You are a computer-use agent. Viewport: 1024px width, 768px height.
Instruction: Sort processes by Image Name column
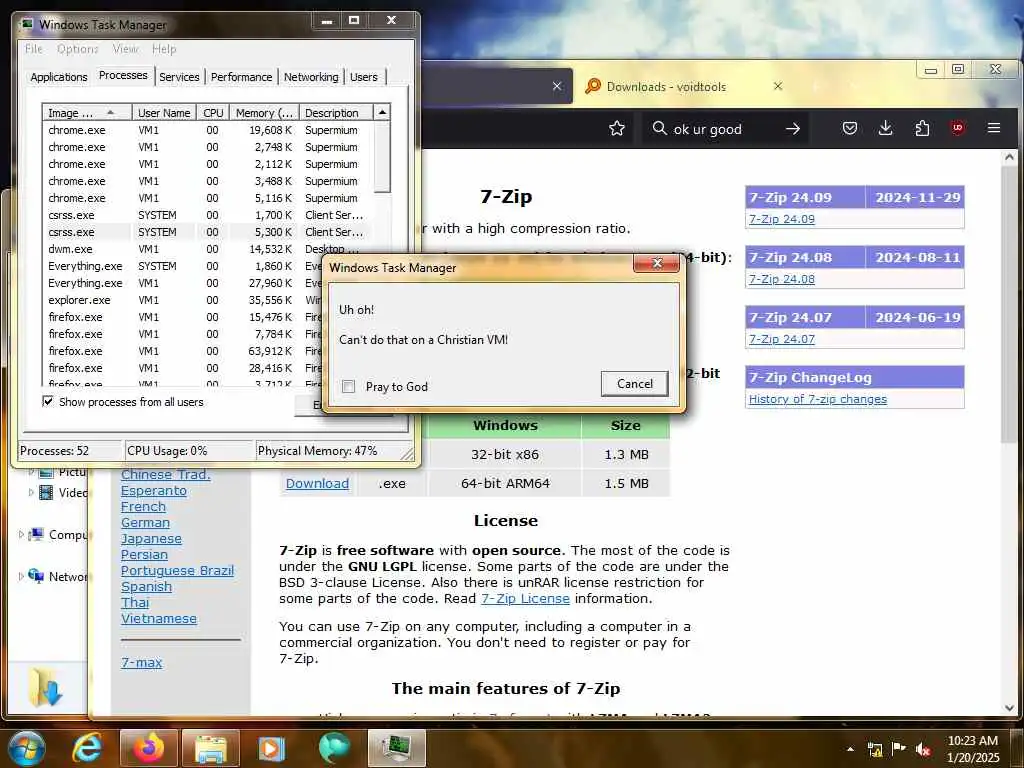pyautogui.click(x=87, y=113)
